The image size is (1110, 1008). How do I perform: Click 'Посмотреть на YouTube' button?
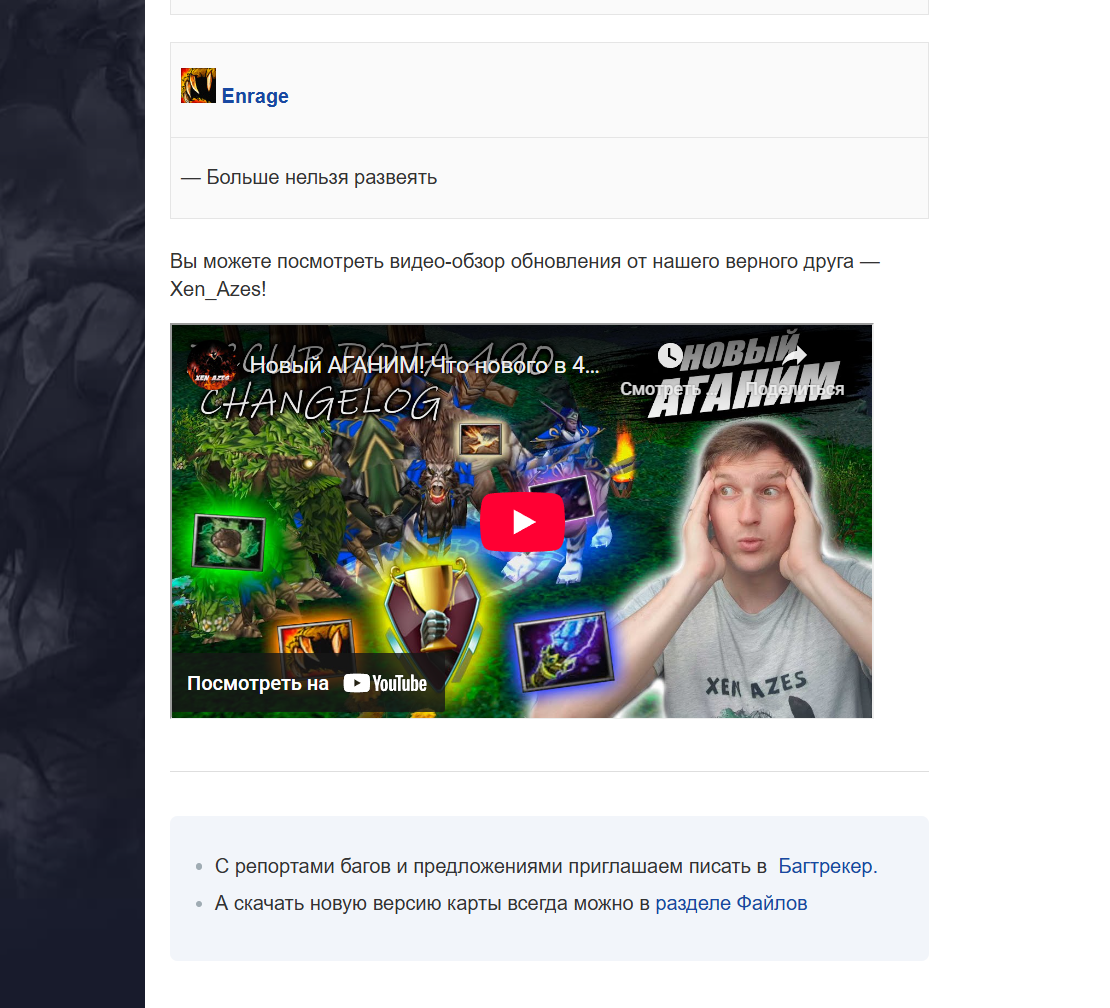click(x=307, y=683)
